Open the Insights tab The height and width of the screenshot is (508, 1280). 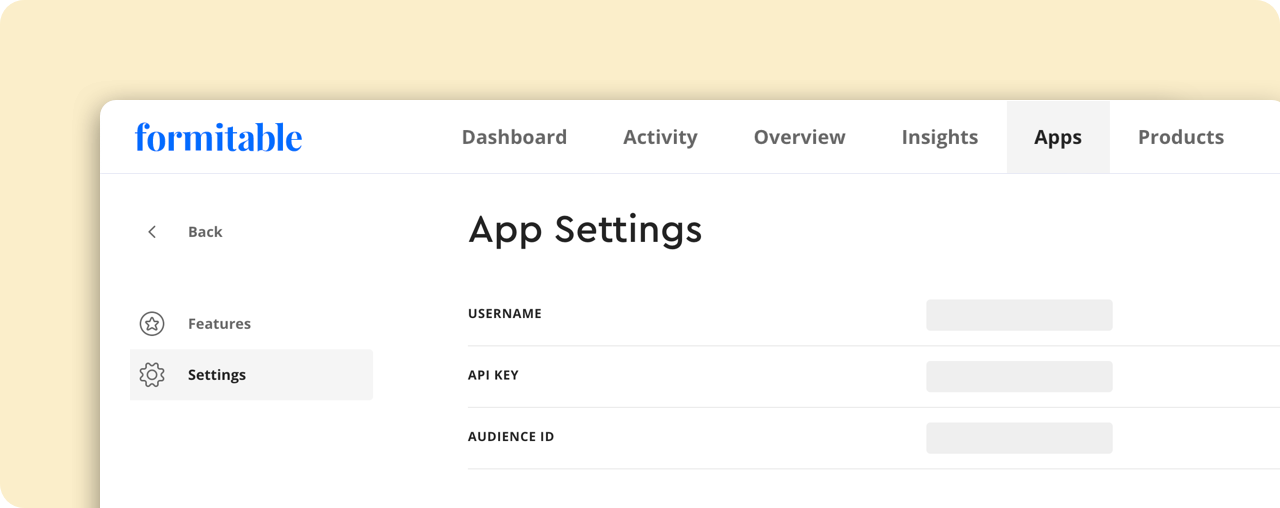tap(939, 137)
